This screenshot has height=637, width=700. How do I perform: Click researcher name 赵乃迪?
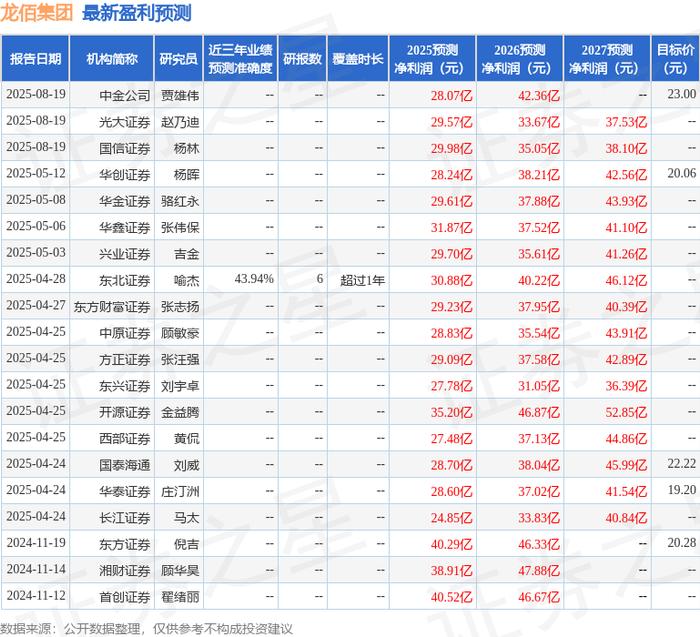[x=180, y=122]
